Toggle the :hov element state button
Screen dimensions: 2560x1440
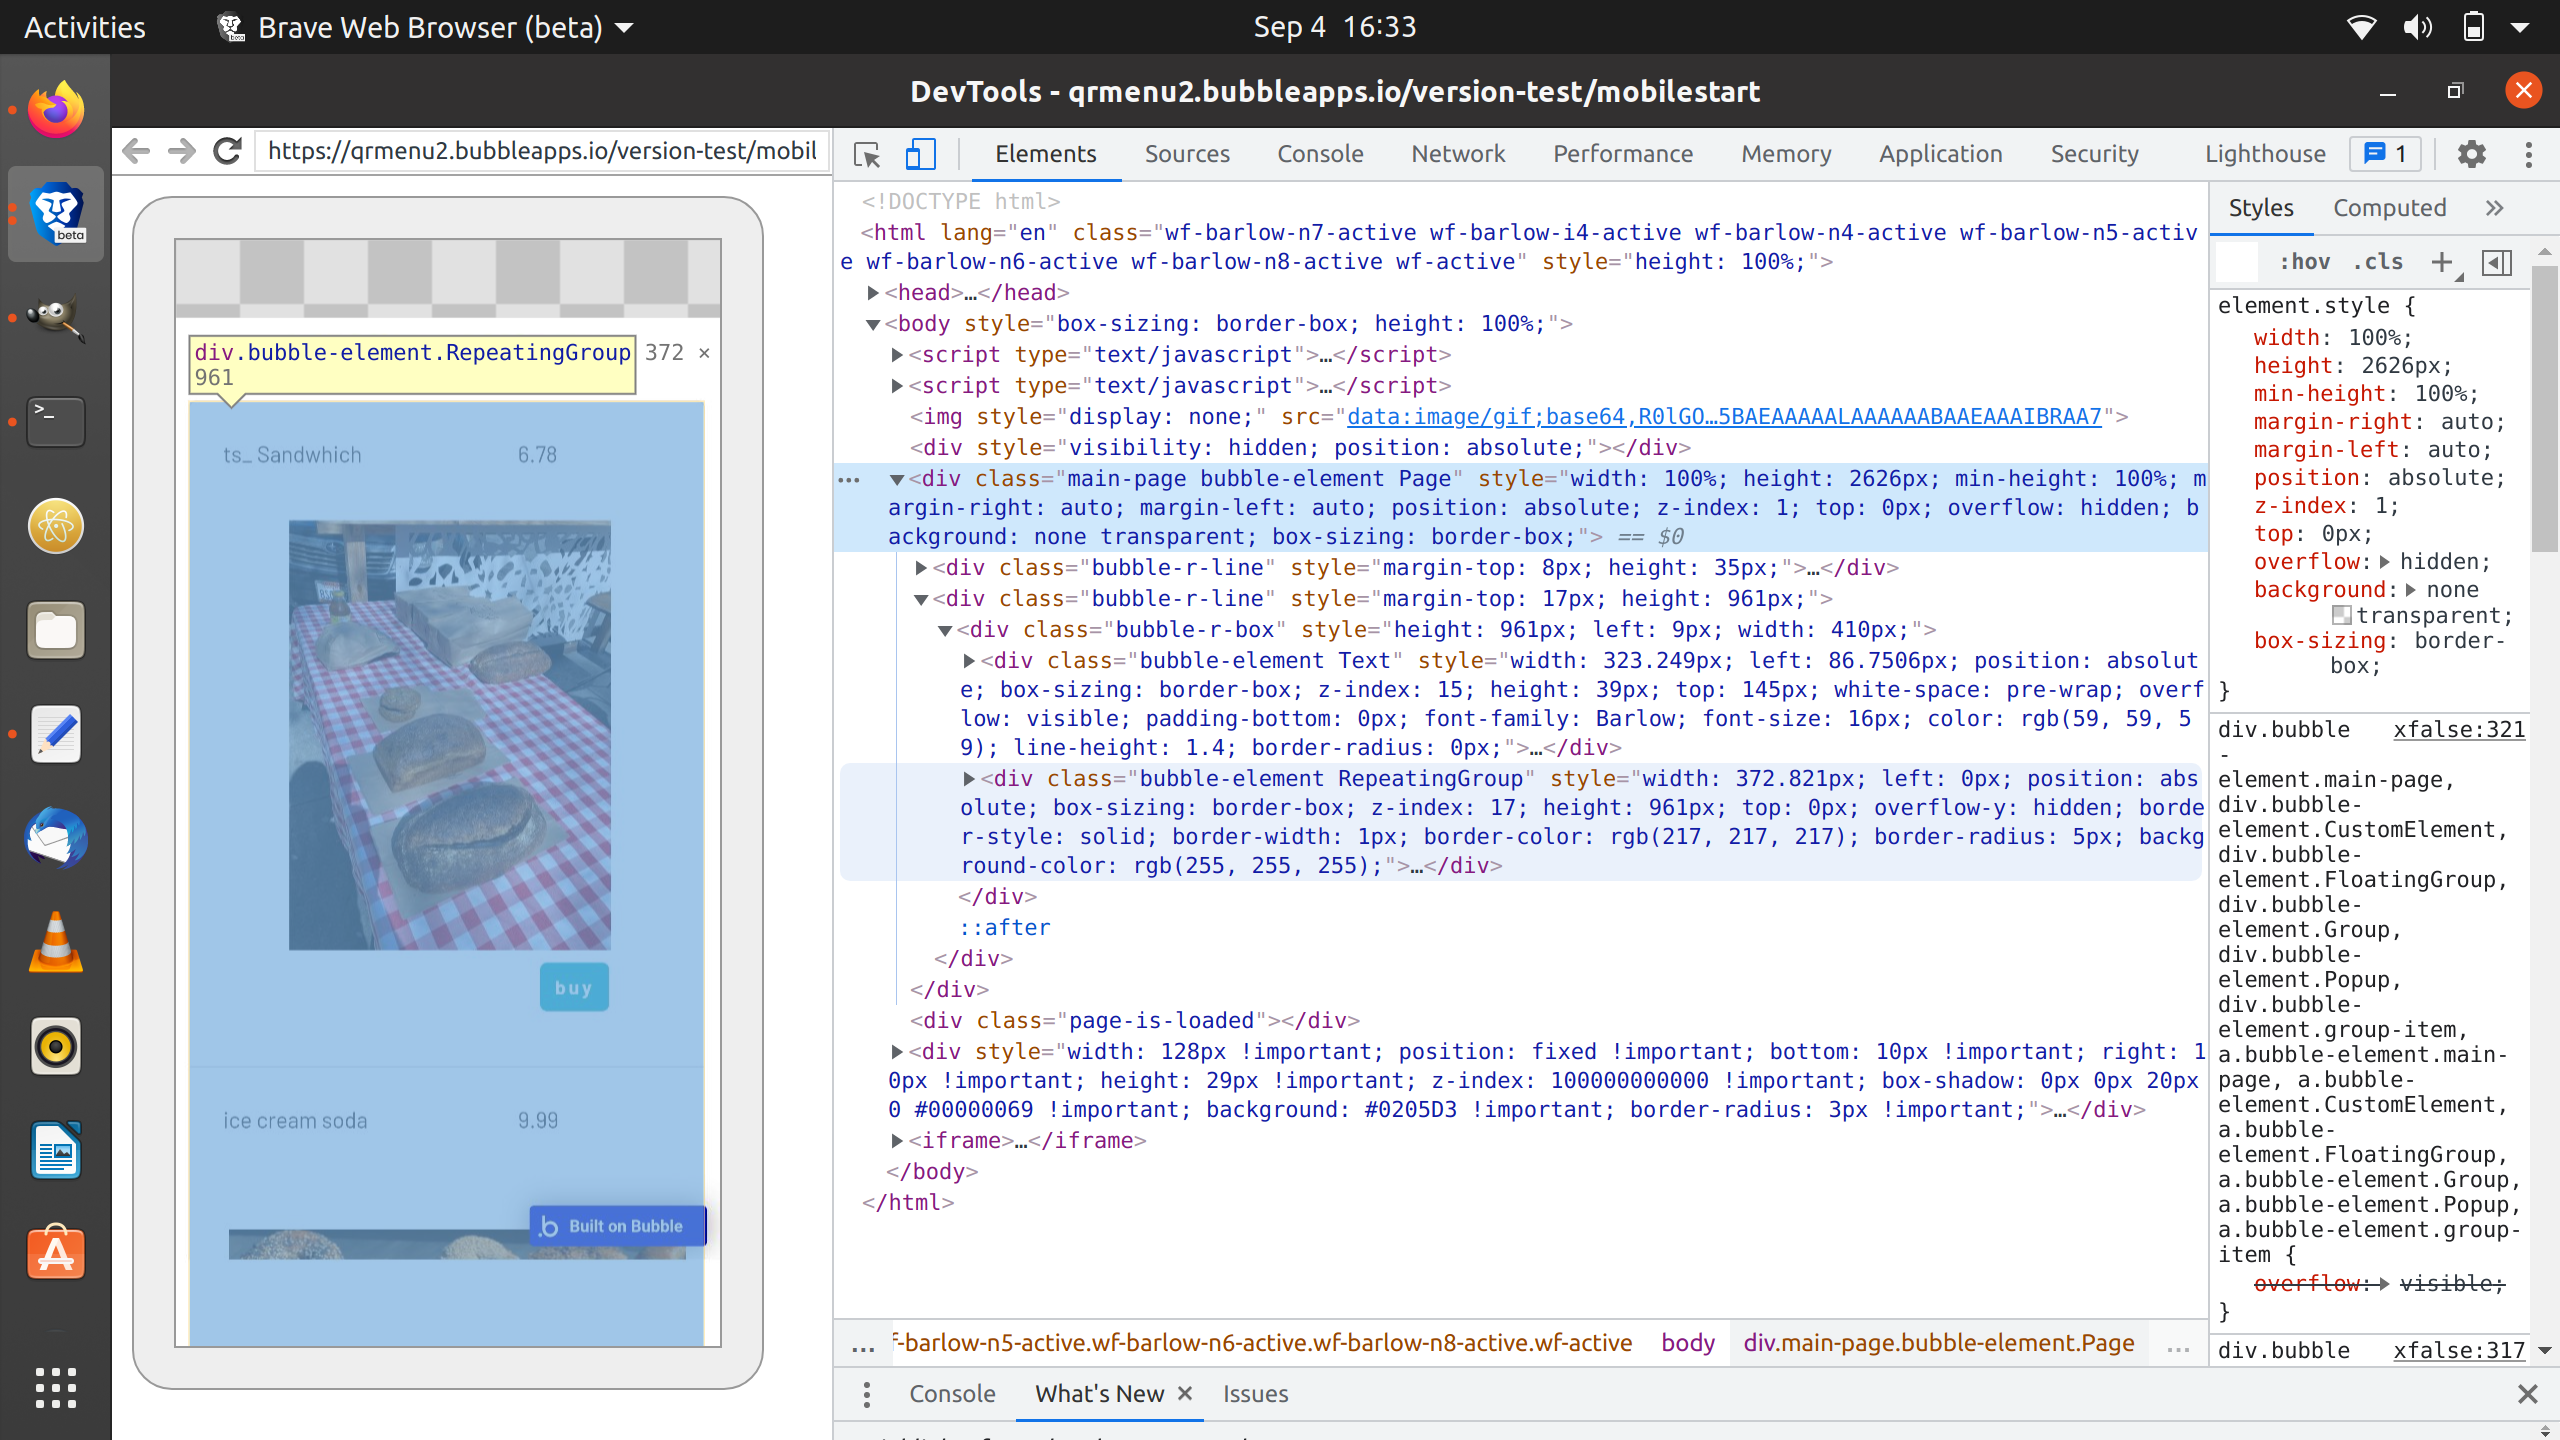[2304, 262]
